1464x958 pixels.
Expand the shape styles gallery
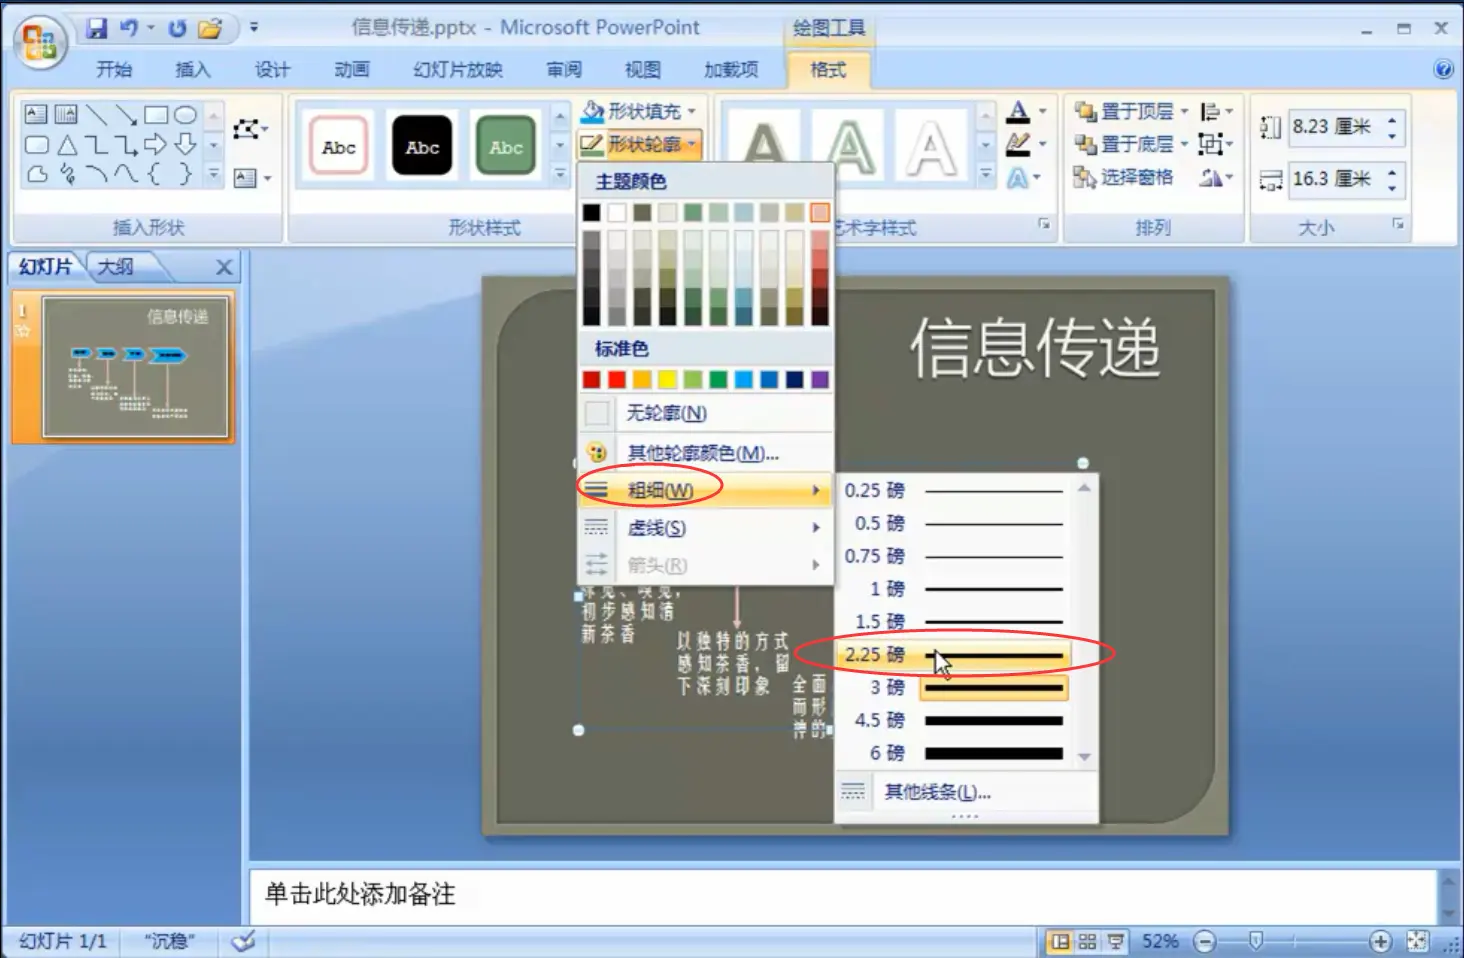(560, 175)
